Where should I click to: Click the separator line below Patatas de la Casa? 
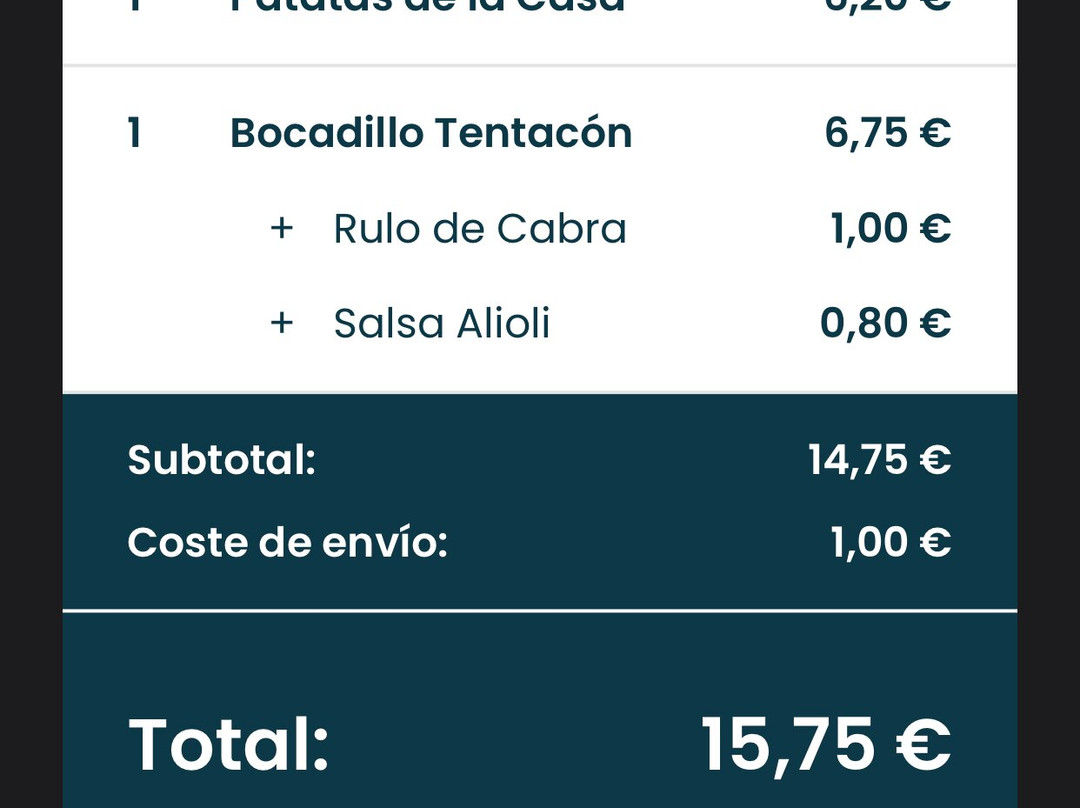click(x=540, y=66)
